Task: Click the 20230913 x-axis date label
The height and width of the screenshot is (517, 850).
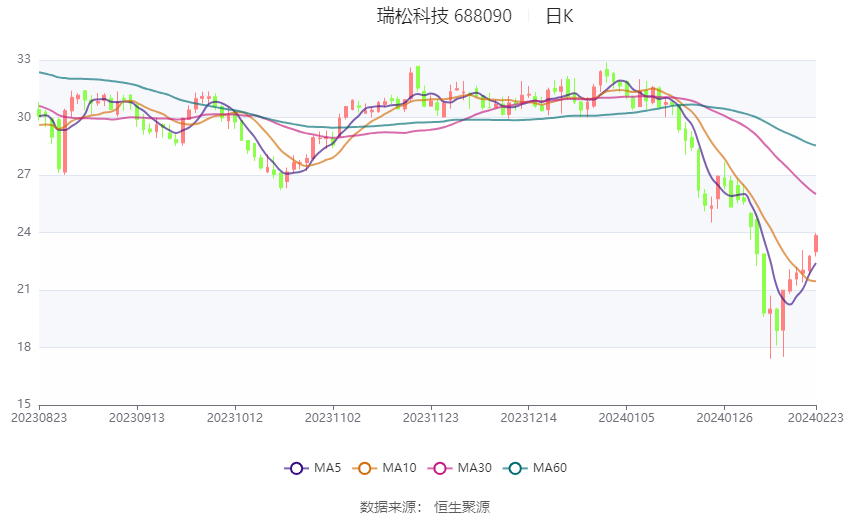Action: [137, 418]
